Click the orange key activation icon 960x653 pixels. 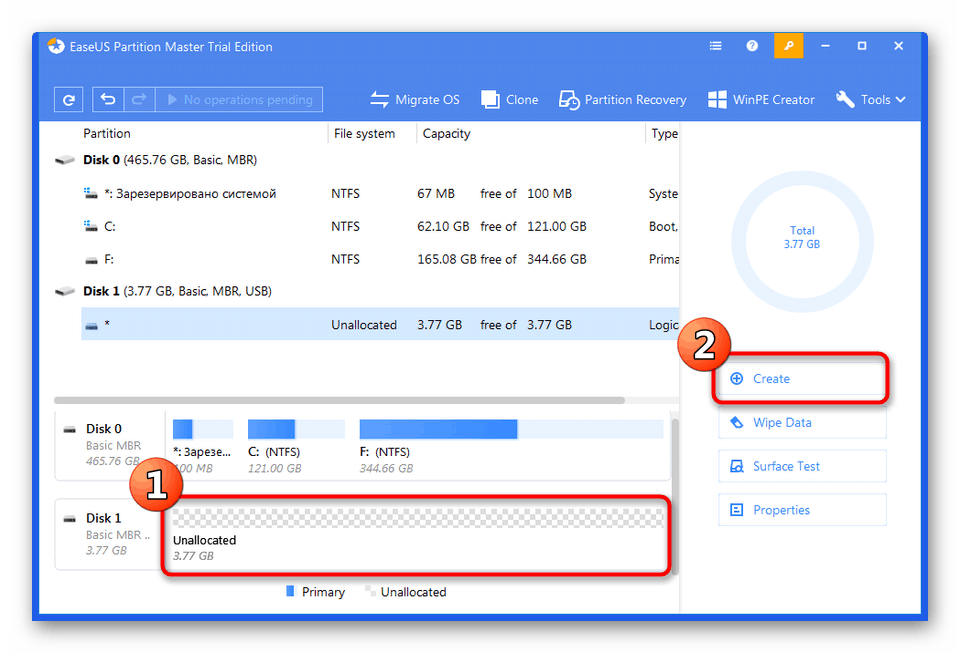pos(789,46)
